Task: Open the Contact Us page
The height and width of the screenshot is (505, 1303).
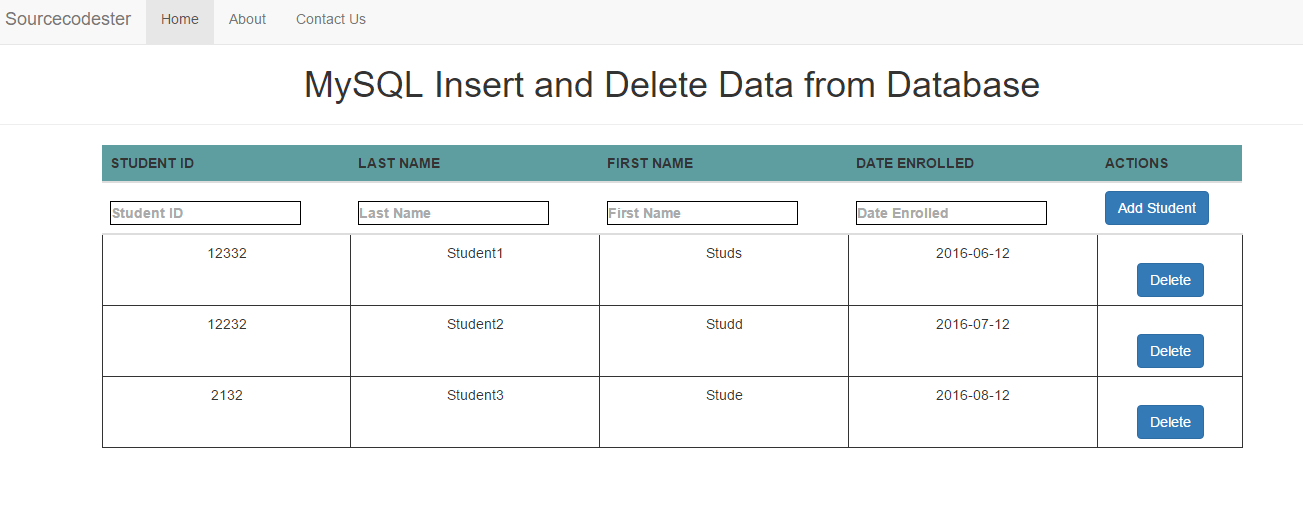Action: pos(331,20)
